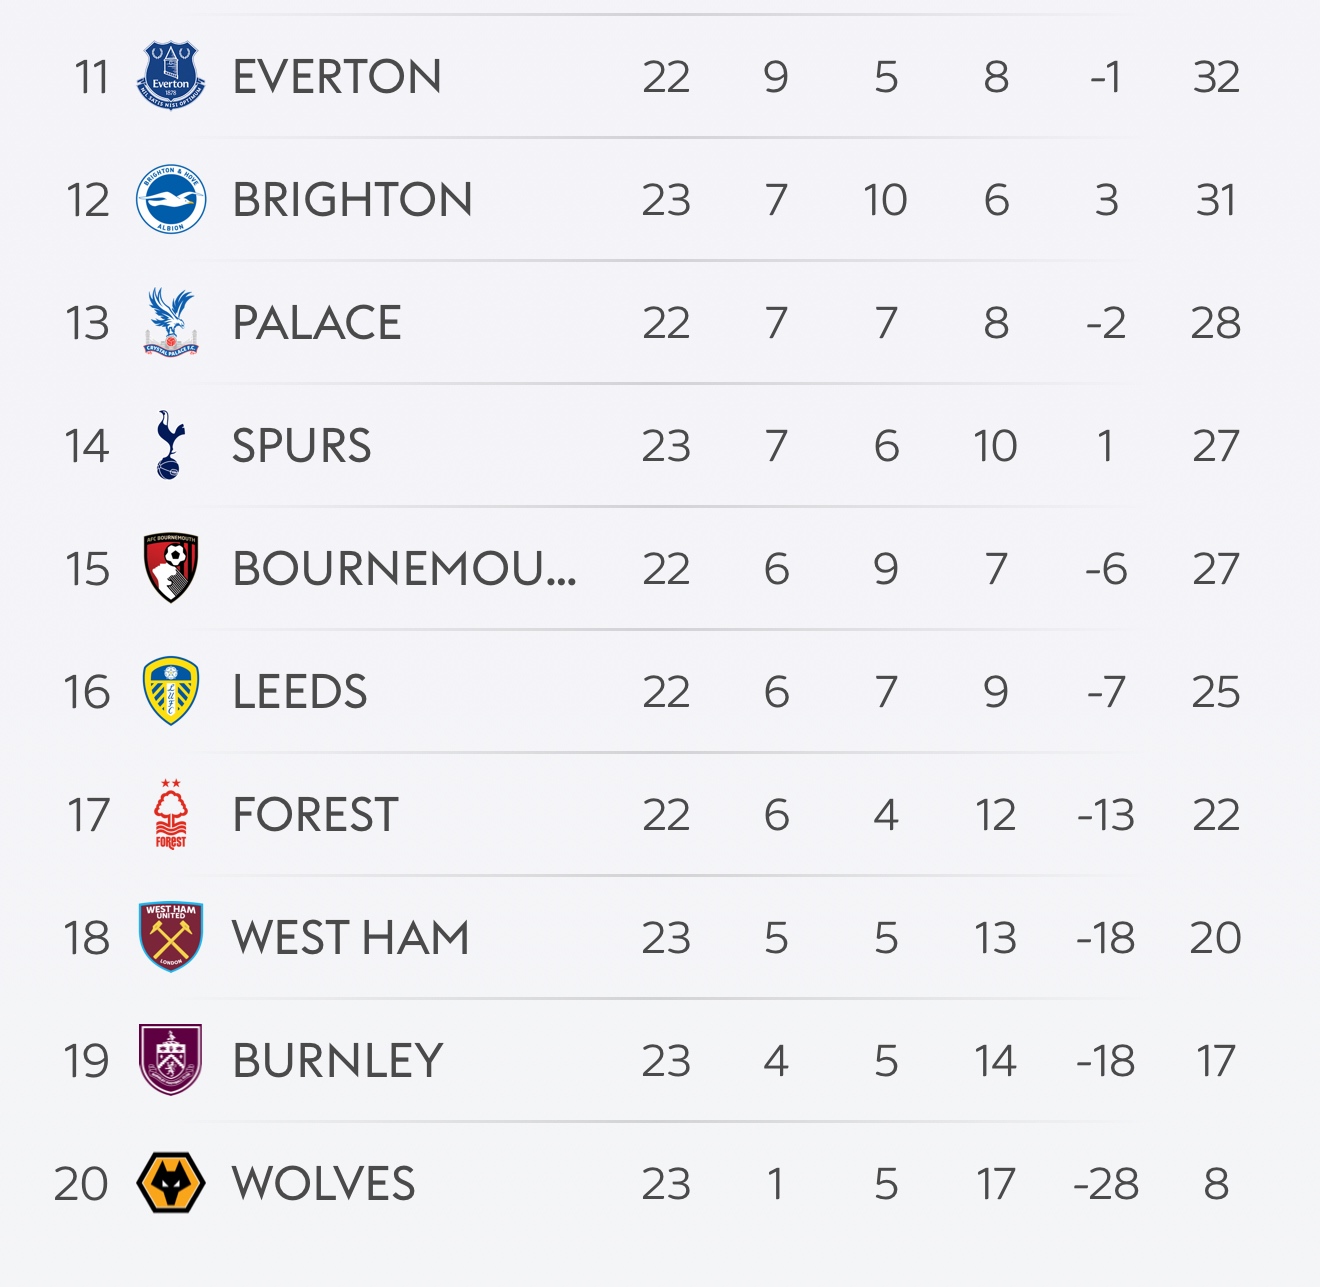Select the PALACE team name
The height and width of the screenshot is (1287, 1320).
(x=316, y=323)
